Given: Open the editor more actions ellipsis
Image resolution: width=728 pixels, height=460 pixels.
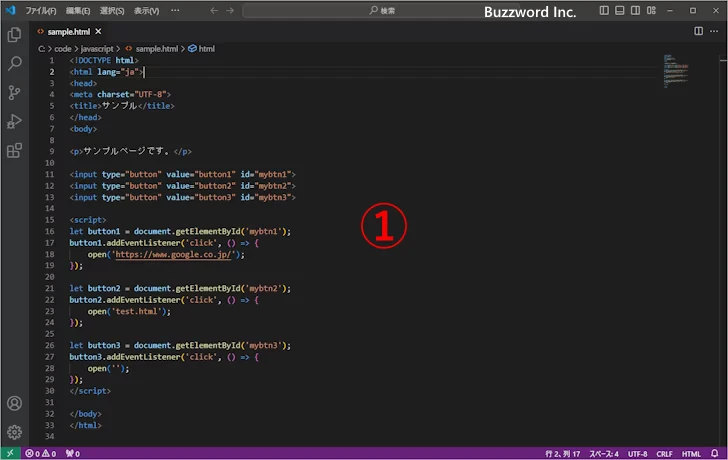Looking at the screenshot, I should pos(714,31).
